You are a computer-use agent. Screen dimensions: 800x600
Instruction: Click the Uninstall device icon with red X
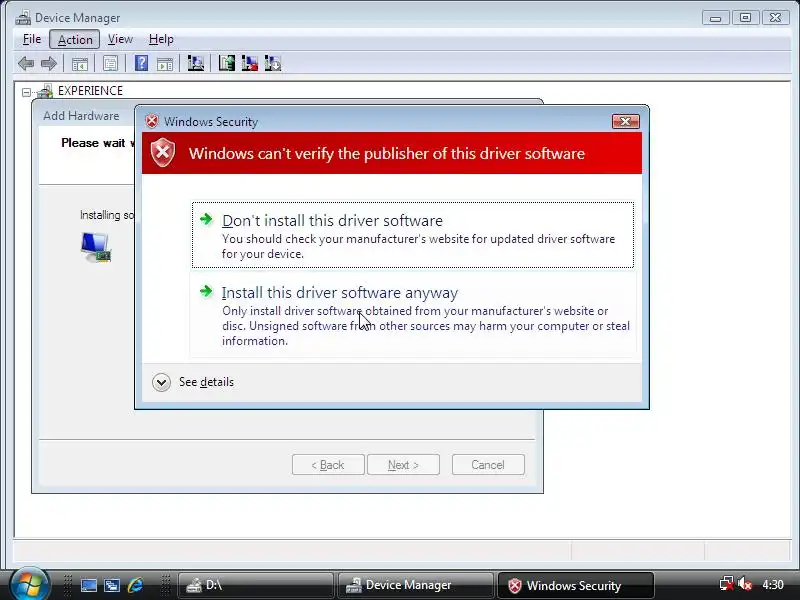tap(250, 63)
